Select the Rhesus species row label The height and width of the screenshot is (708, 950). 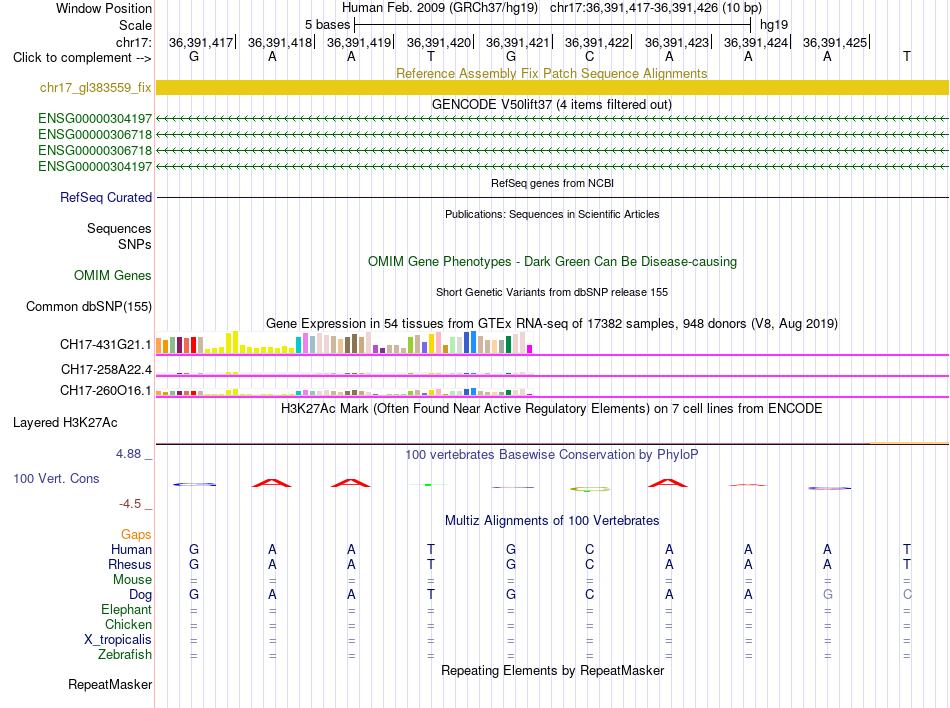tap(130, 564)
